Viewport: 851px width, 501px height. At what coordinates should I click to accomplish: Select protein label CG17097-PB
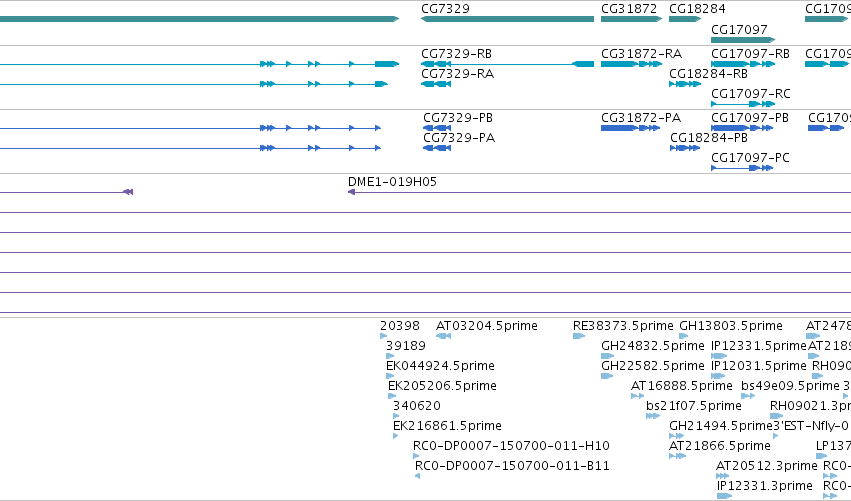pos(750,118)
